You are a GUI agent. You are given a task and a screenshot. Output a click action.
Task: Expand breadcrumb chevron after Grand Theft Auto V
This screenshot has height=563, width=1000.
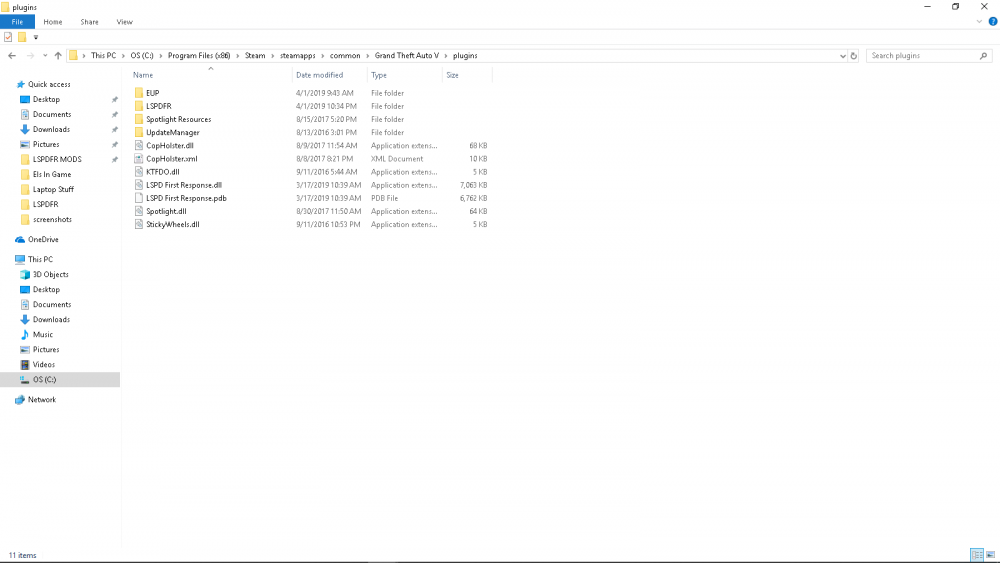(446, 55)
